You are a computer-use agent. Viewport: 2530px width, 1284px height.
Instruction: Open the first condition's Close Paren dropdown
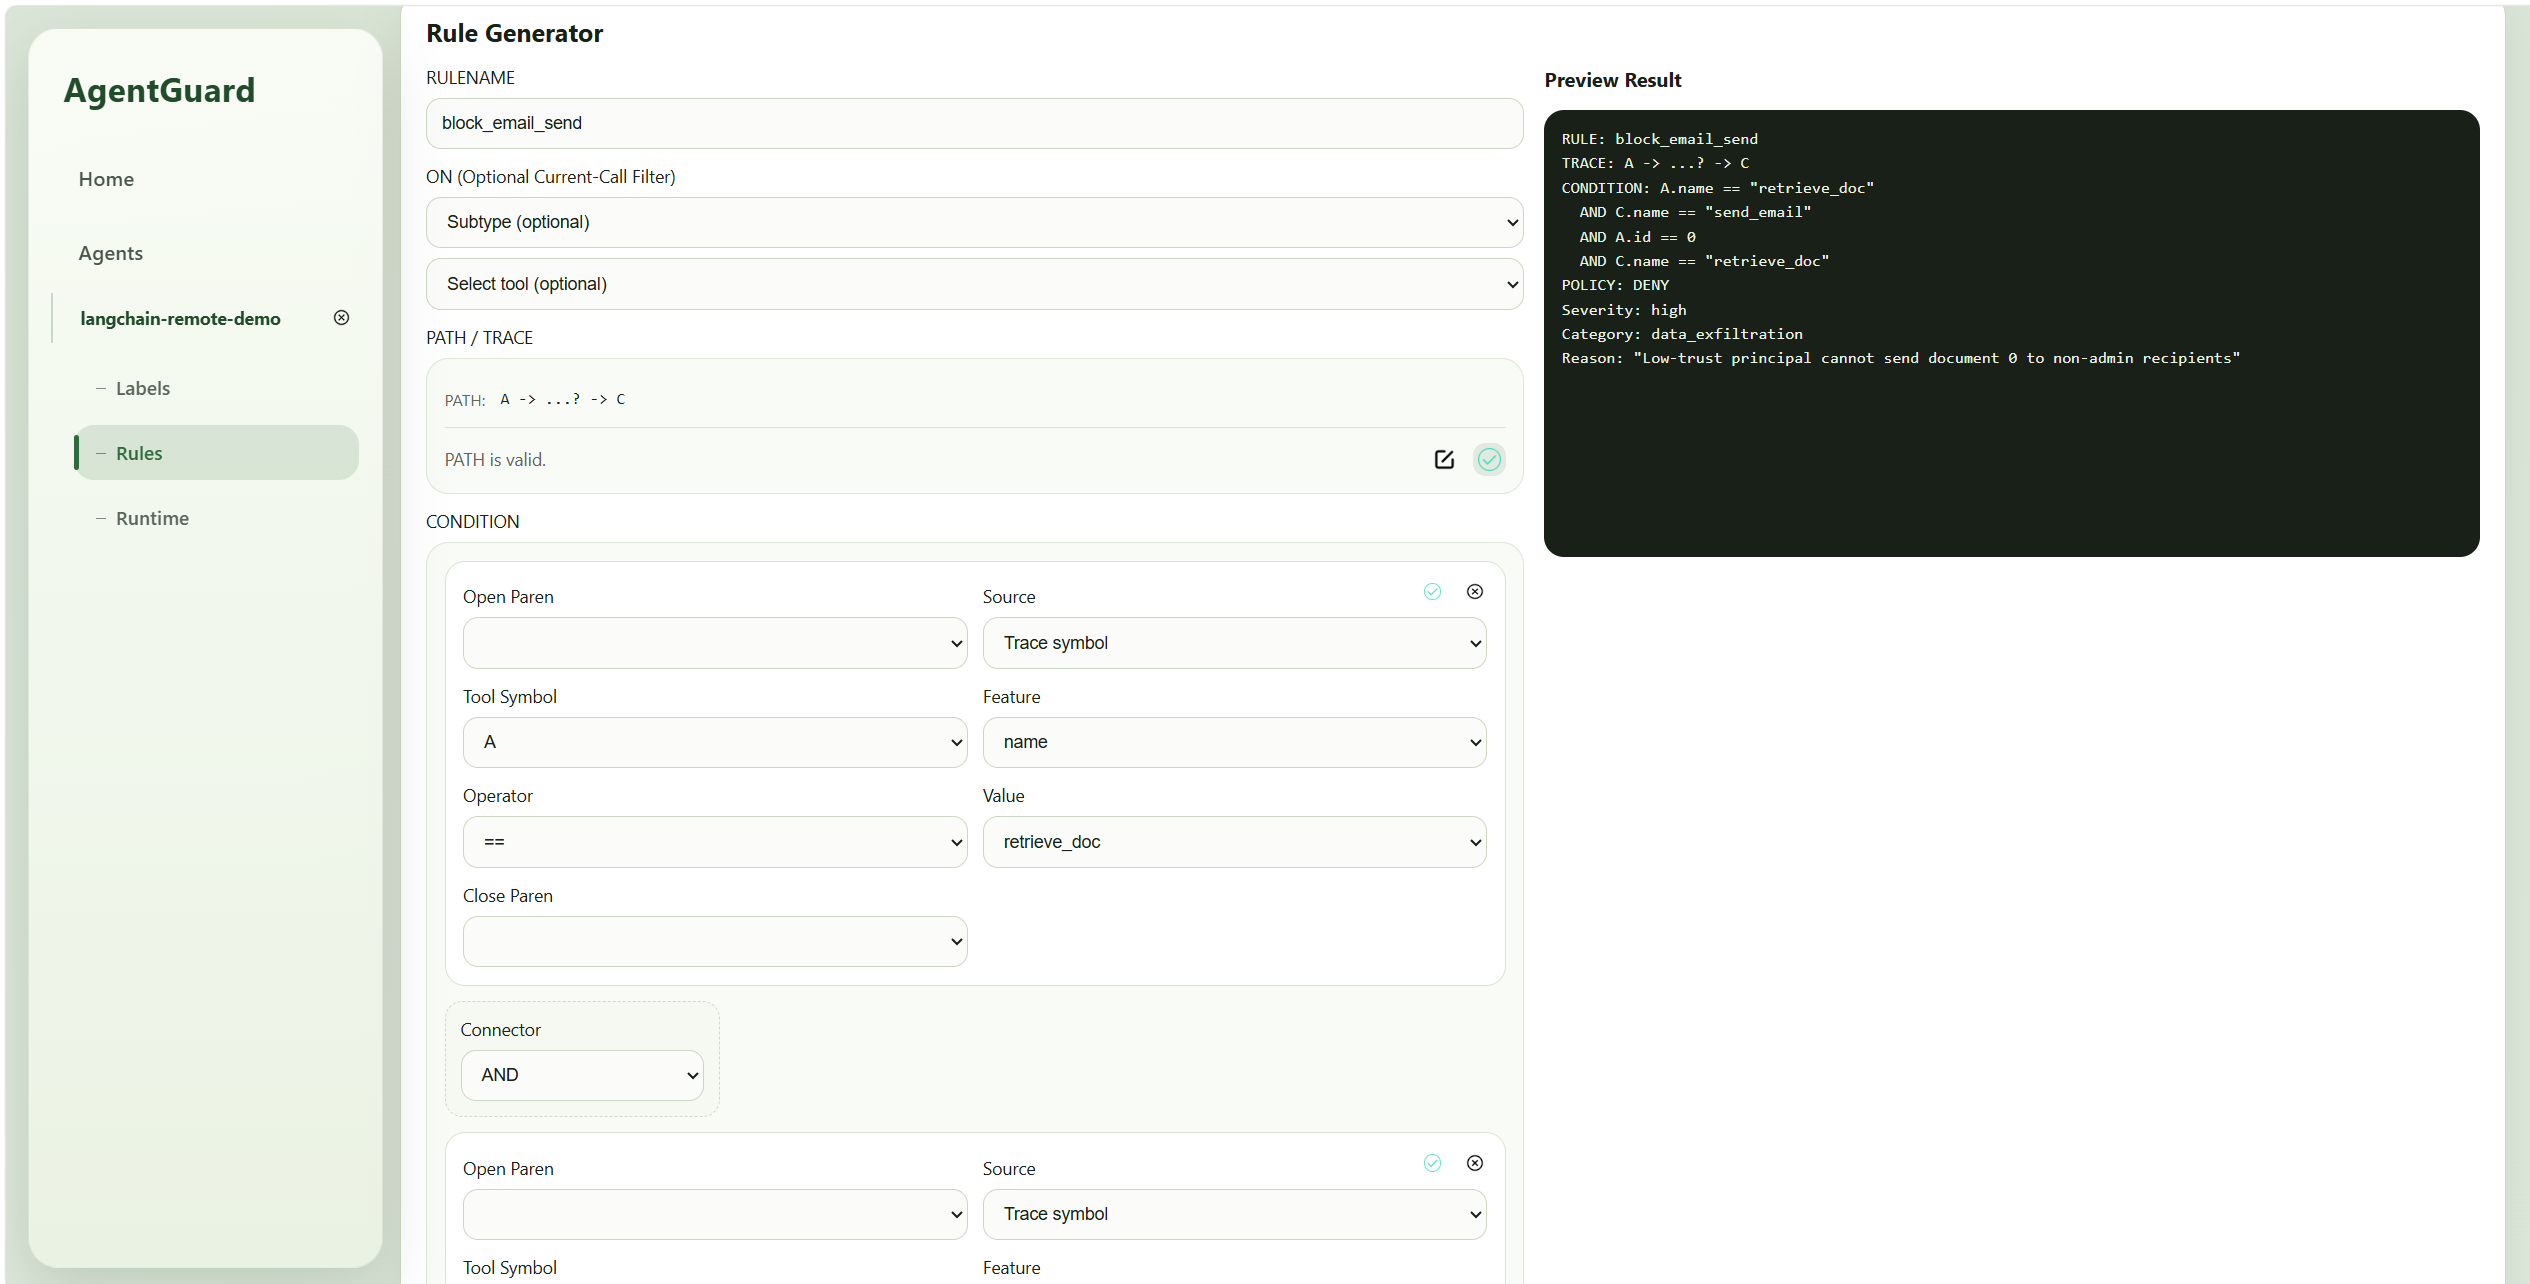click(714, 941)
